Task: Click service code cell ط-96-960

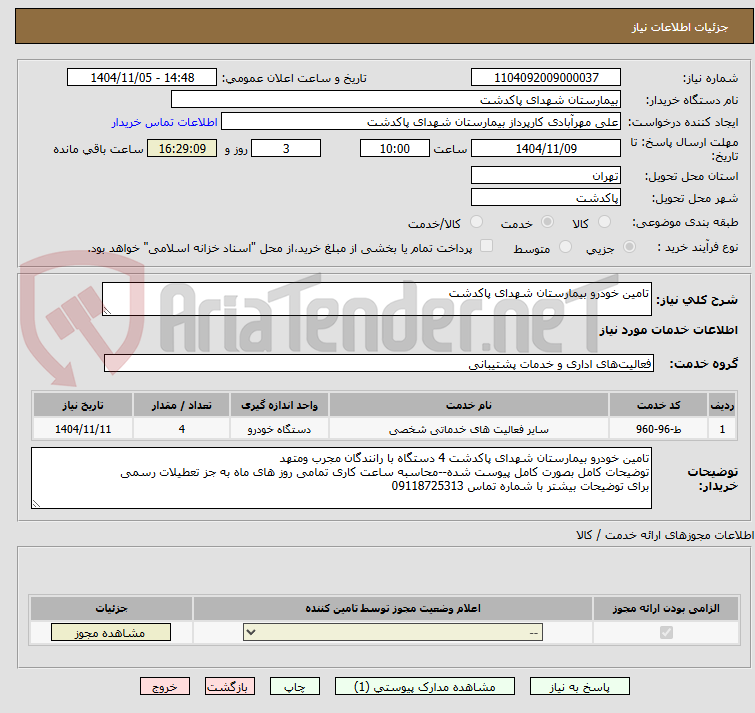Action: click(x=658, y=429)
